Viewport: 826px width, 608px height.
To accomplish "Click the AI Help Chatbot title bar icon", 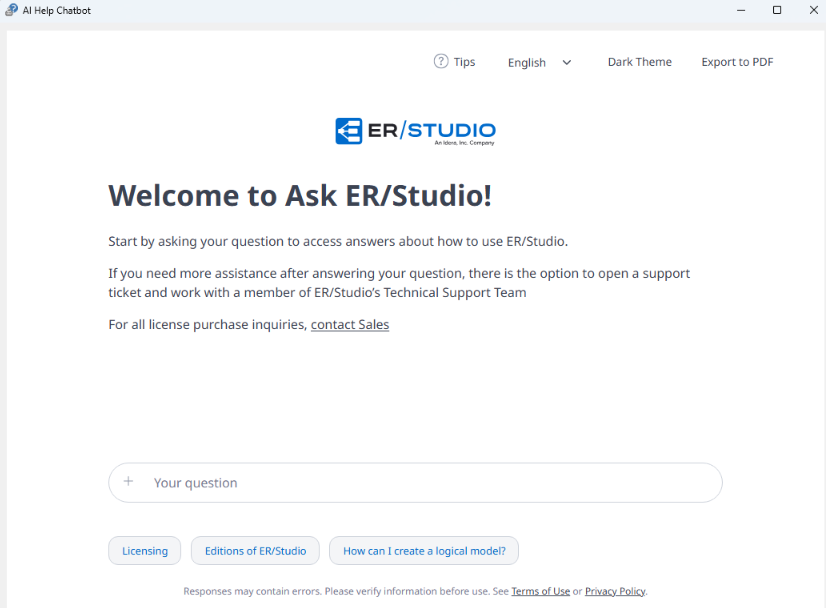I will tap(11, 10).
